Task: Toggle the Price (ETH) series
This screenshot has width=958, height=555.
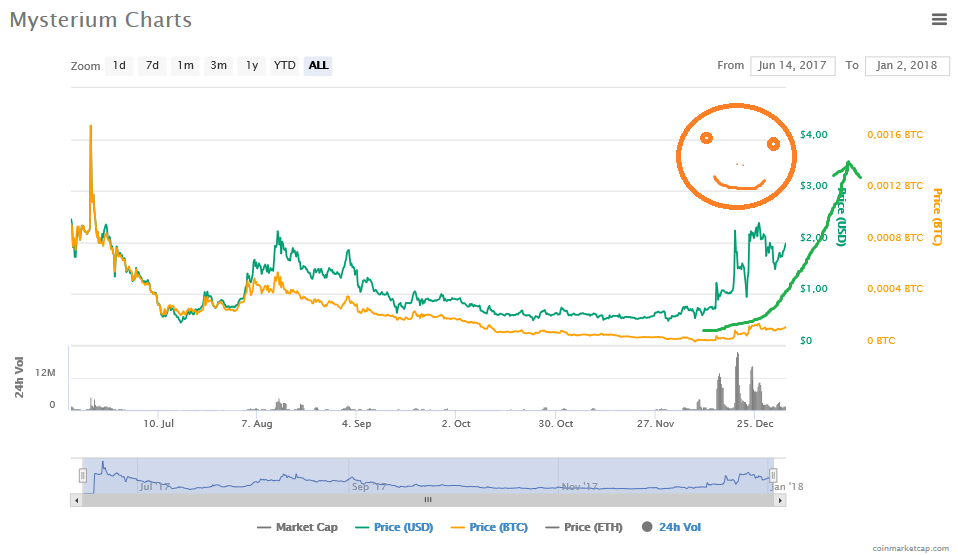Action: pyautogui.click(x=585, y=527)
